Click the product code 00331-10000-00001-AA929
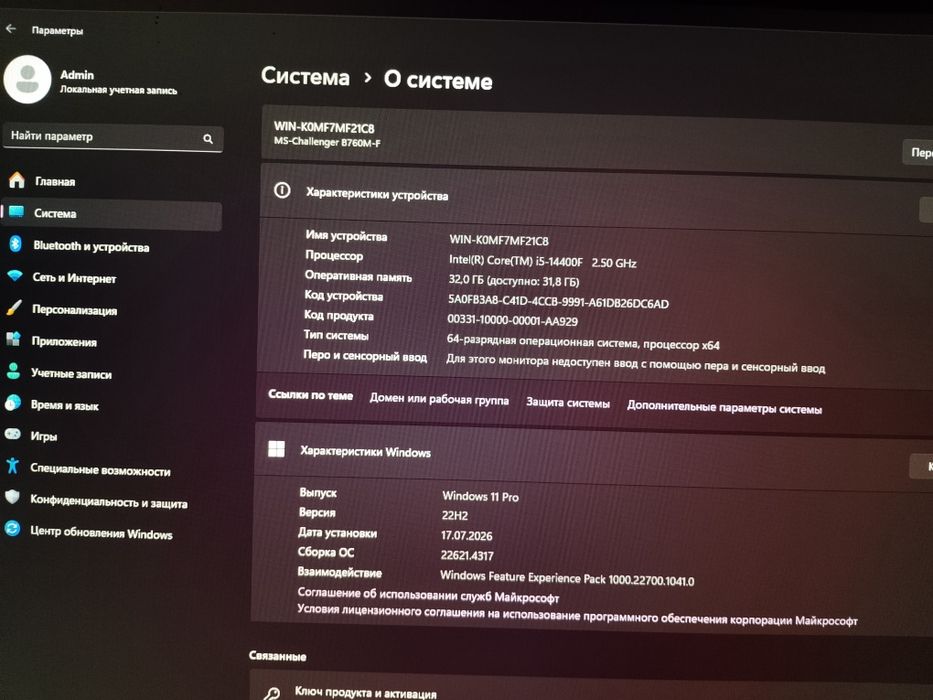Image resolution: width=933 pixels, height=700 pixels. (x=512, y=320)
